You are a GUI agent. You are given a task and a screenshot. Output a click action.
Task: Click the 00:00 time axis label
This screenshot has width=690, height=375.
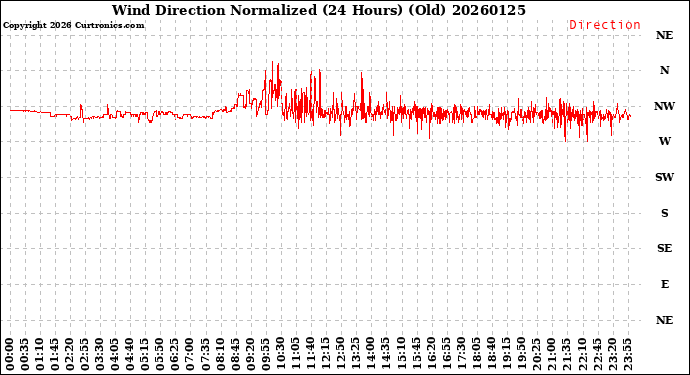10,355
